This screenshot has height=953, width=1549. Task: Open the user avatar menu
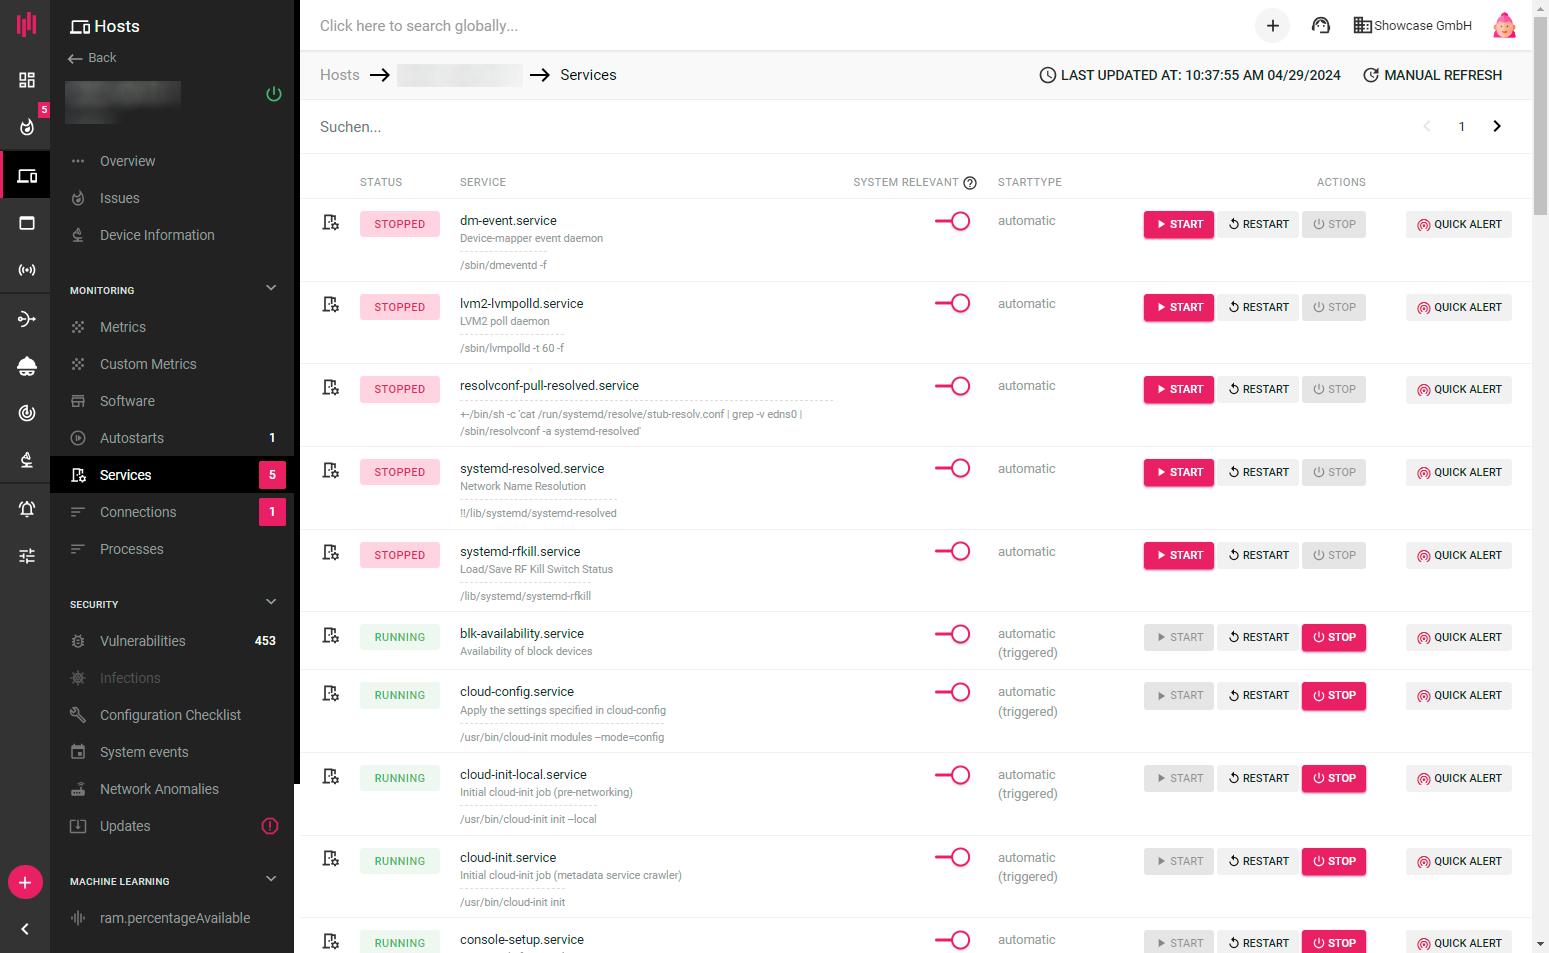1504,26
